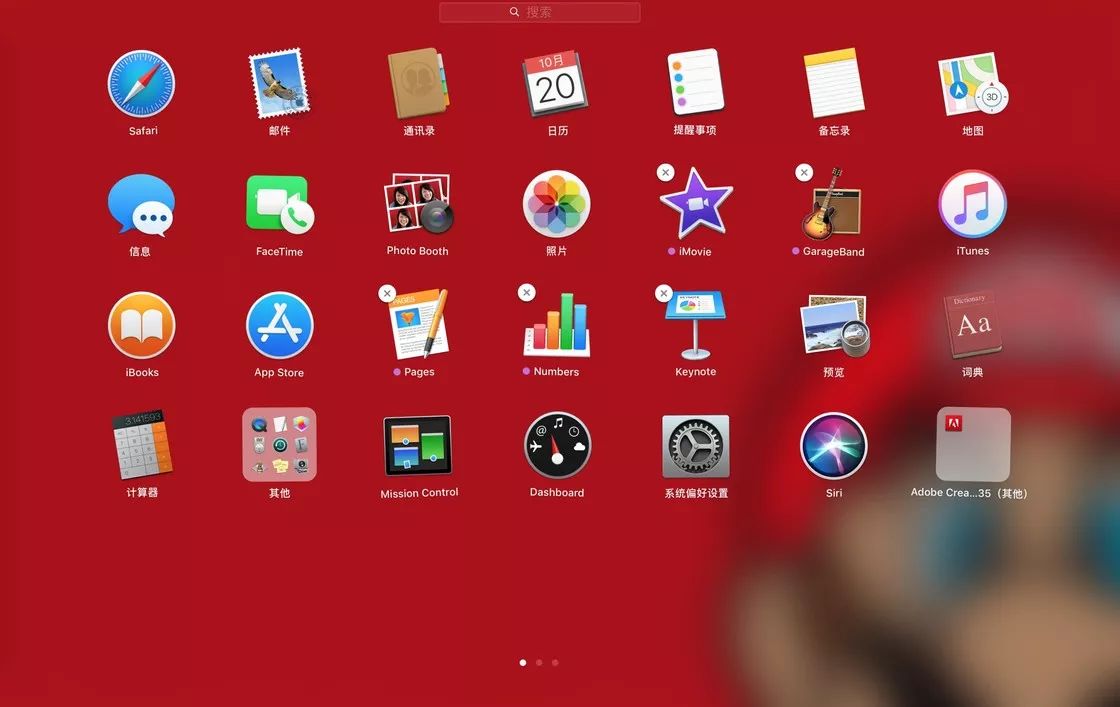Viewport: 1120px width, 707px height.
Task: Go to the third Launchpad page dot
Action: pos(555,663)
